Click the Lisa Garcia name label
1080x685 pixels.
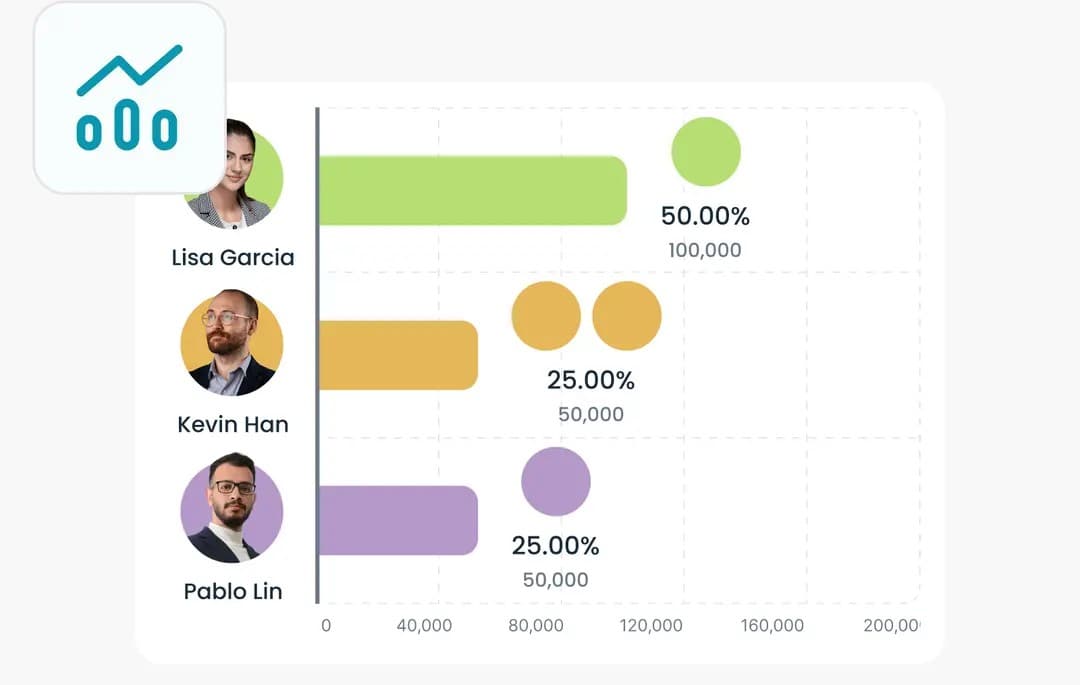(233, 258)
